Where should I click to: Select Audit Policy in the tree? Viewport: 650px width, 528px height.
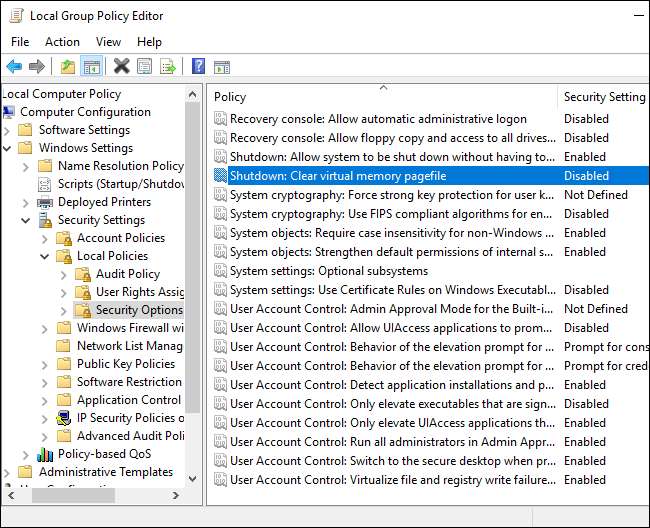127,274
